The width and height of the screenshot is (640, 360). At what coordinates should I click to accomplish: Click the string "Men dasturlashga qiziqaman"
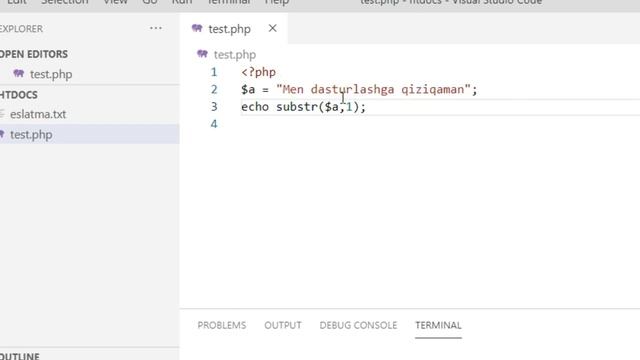tap(373, 89)
